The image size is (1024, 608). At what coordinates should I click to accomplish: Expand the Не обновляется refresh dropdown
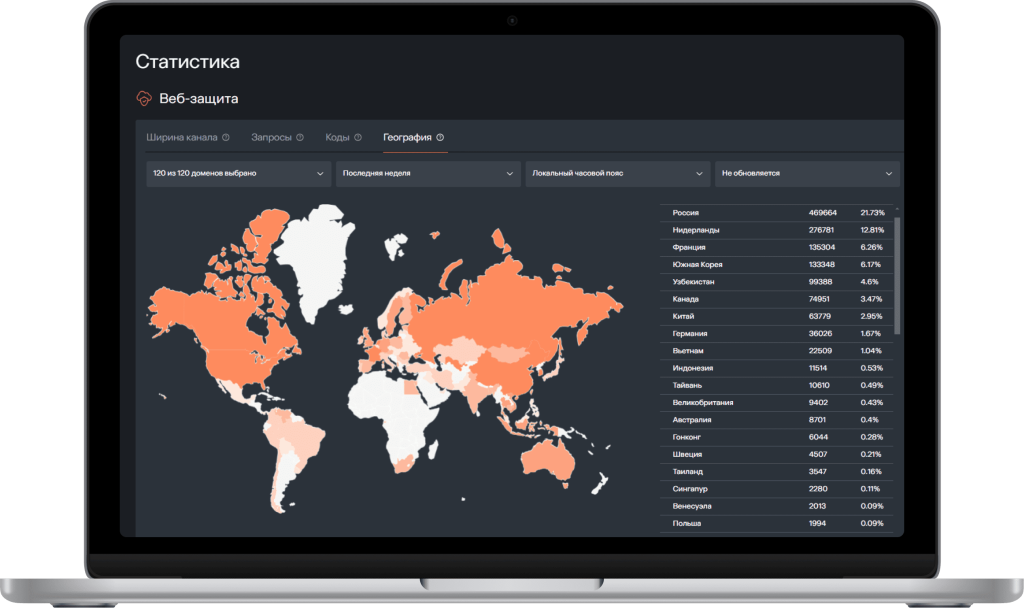click(806, 173)
